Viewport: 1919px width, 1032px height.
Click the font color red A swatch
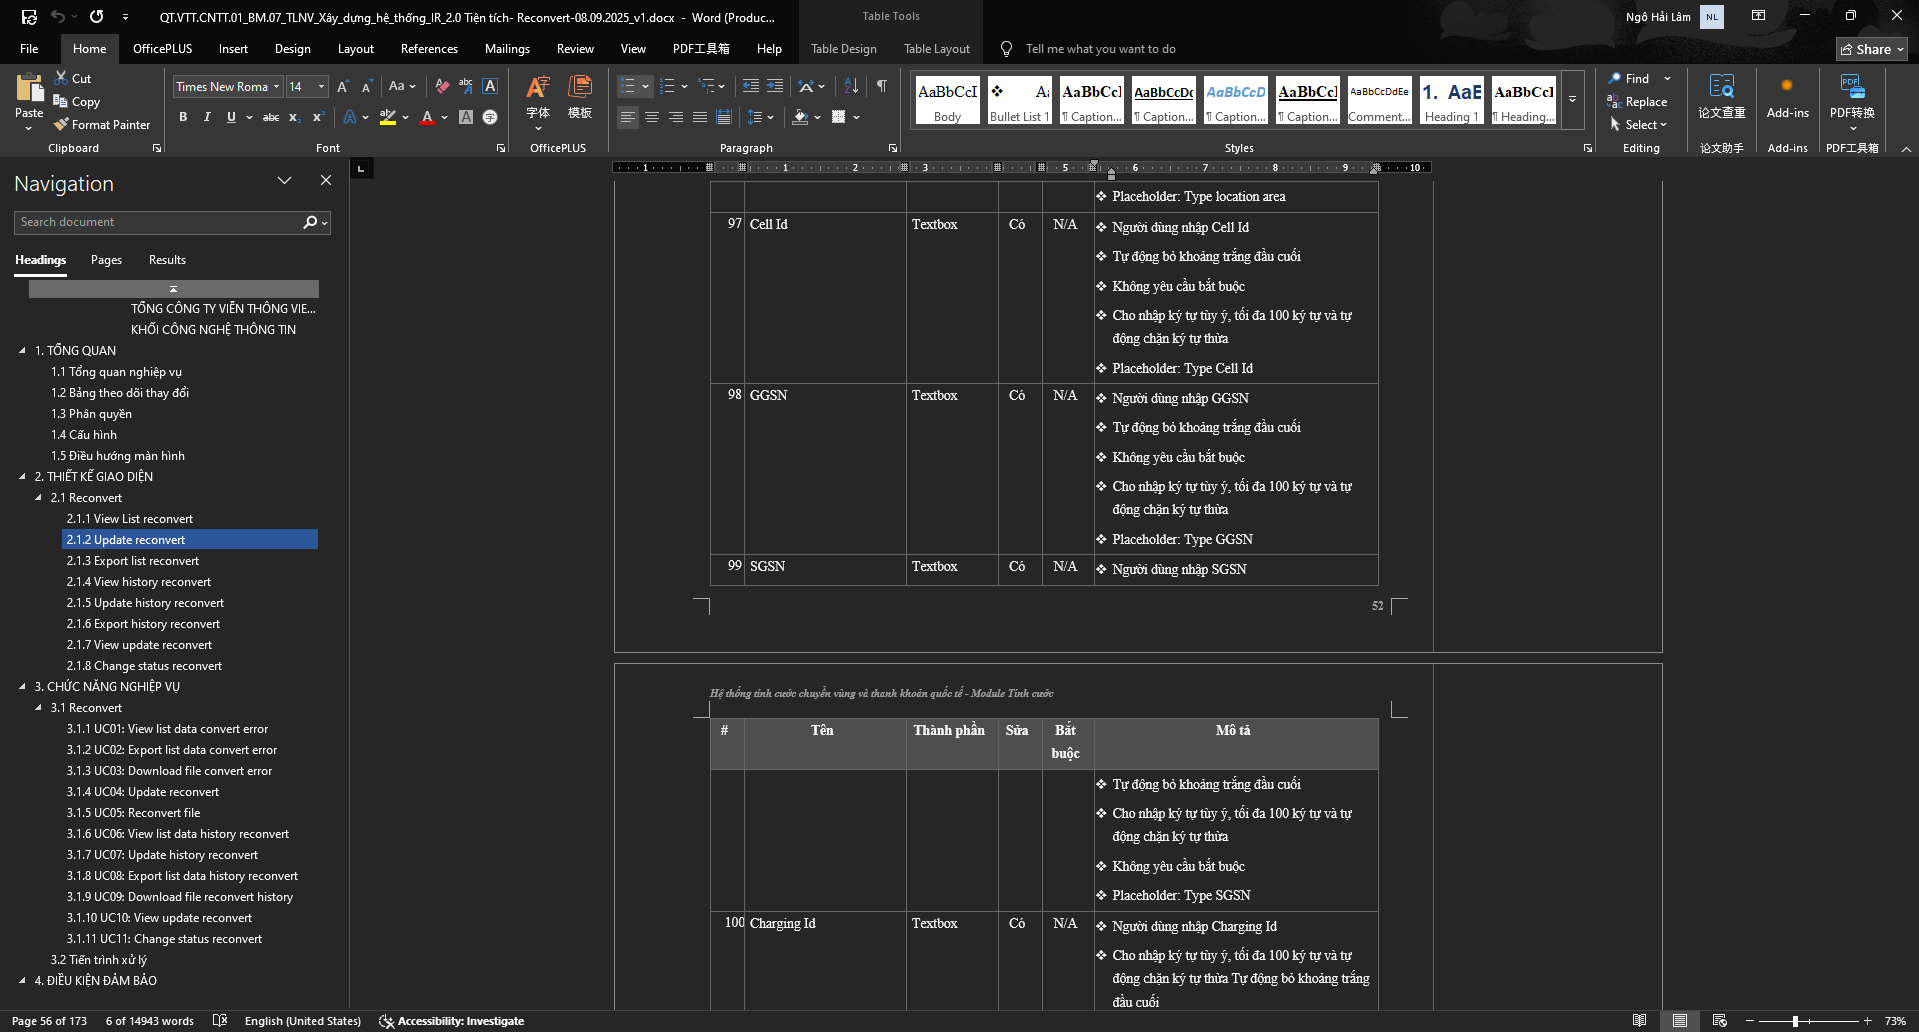pos(427,117)
